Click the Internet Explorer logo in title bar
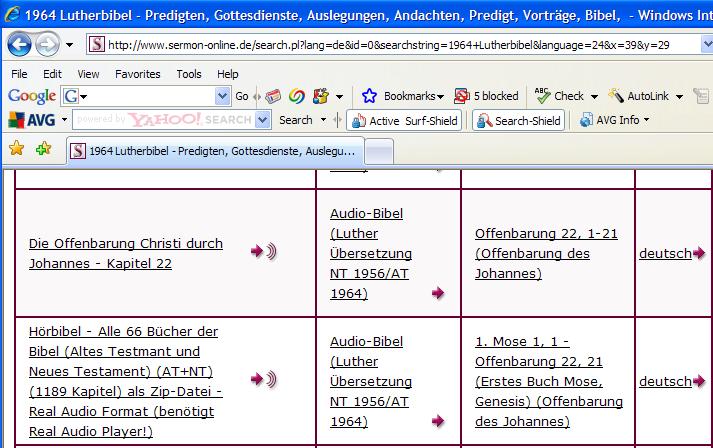The image size is (713, 448). tap(12, 14)
